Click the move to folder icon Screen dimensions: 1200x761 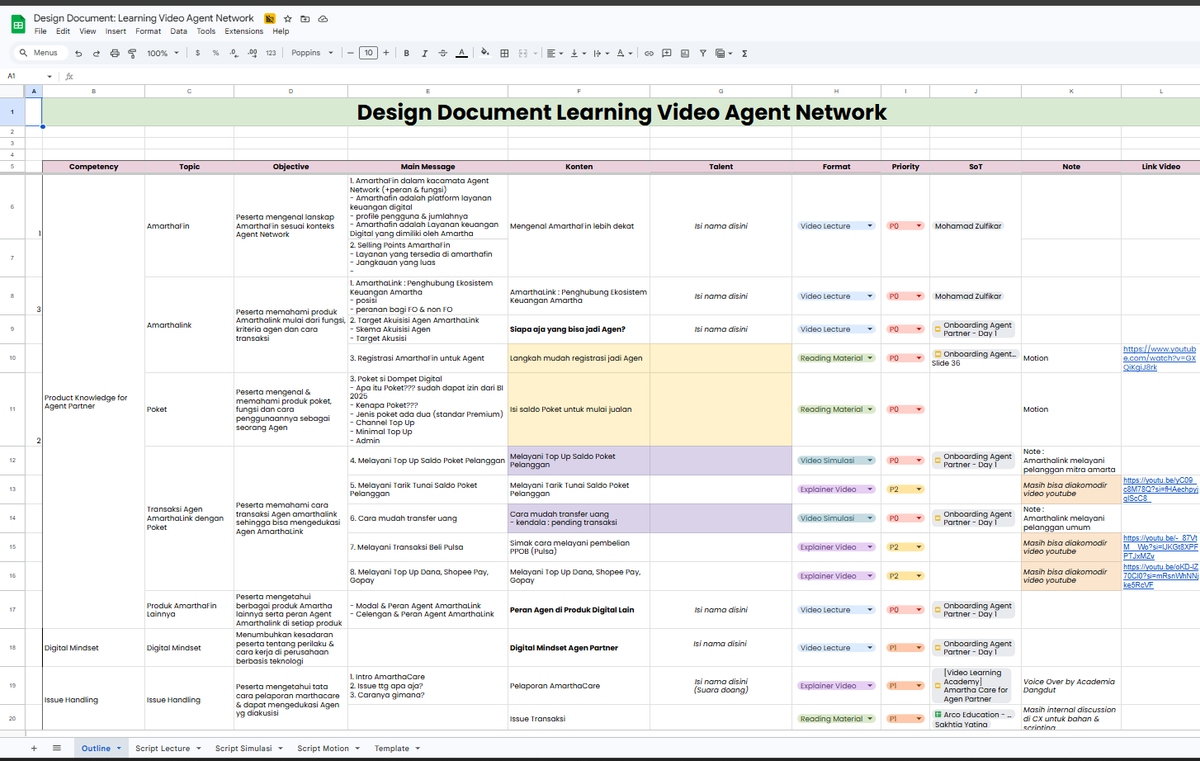tap(305, 19)
